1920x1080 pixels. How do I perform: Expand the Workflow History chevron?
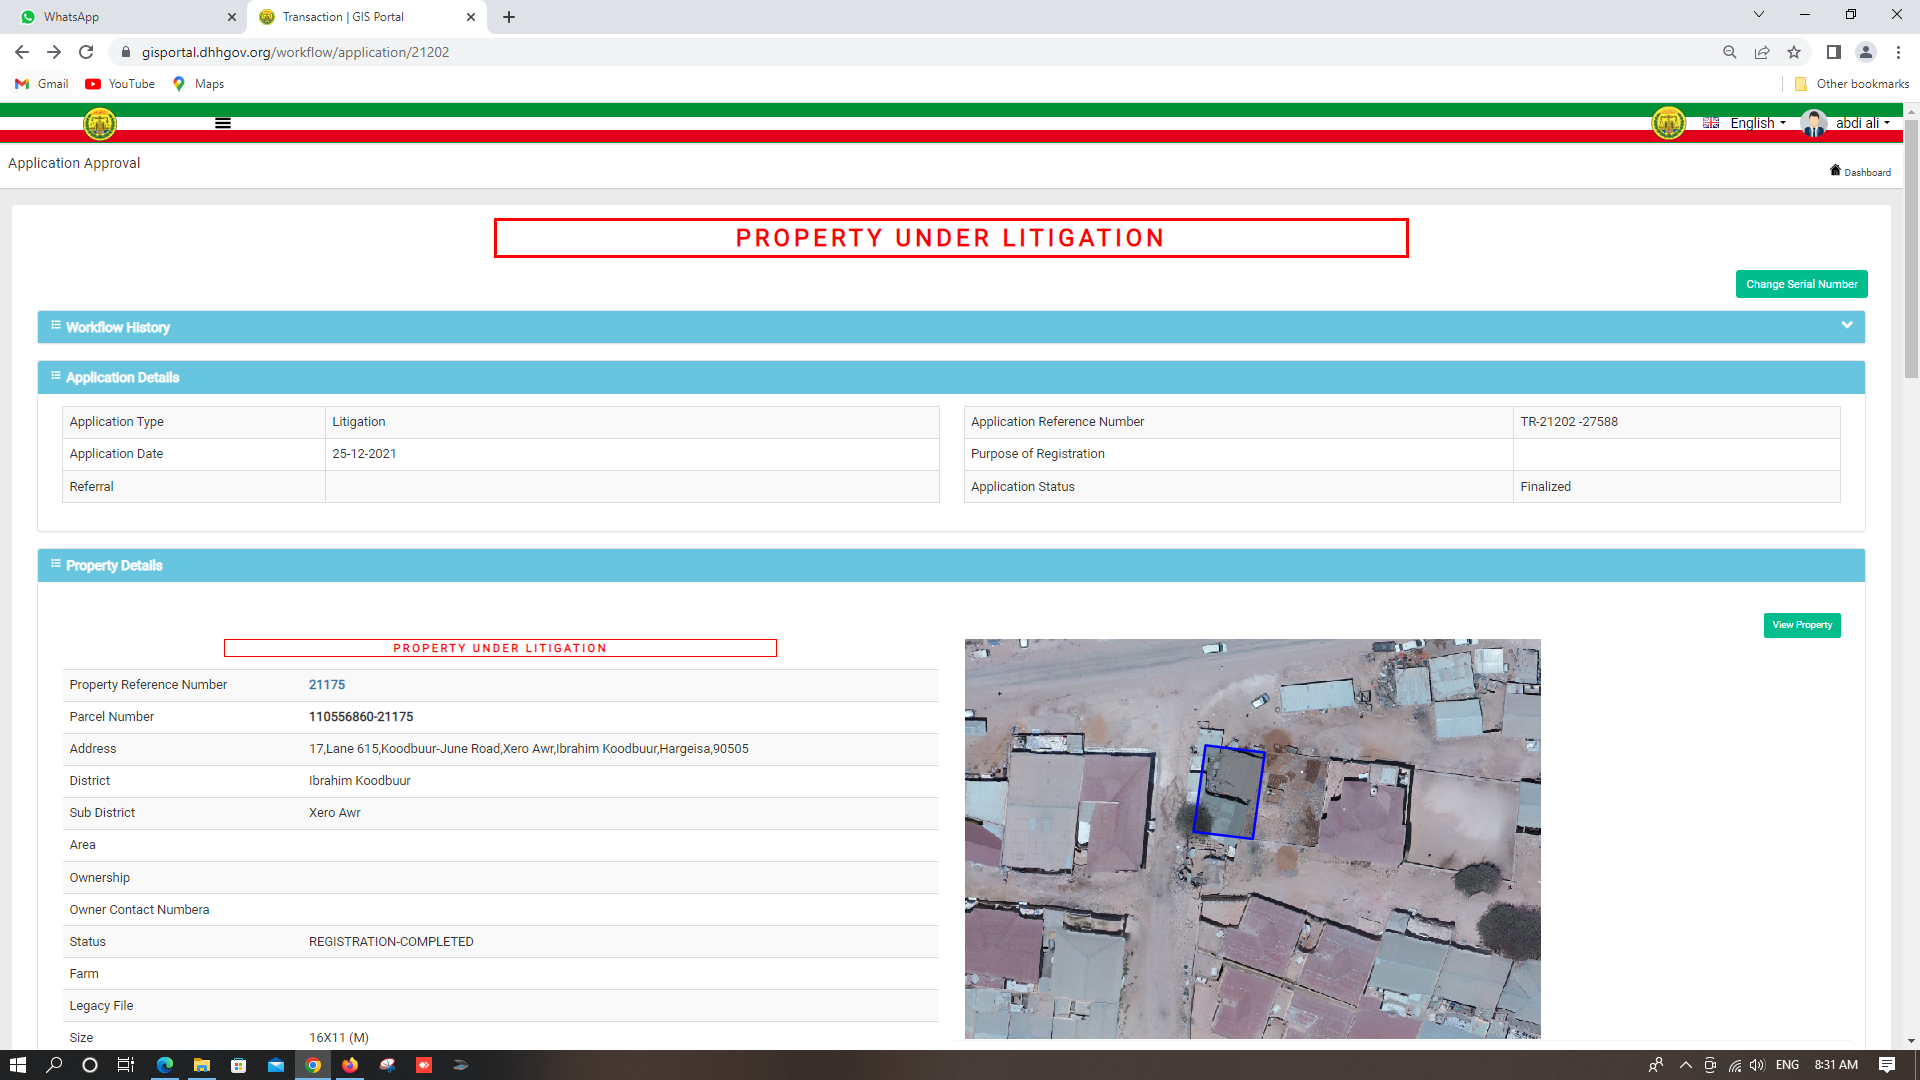[x=1846, y=325]
